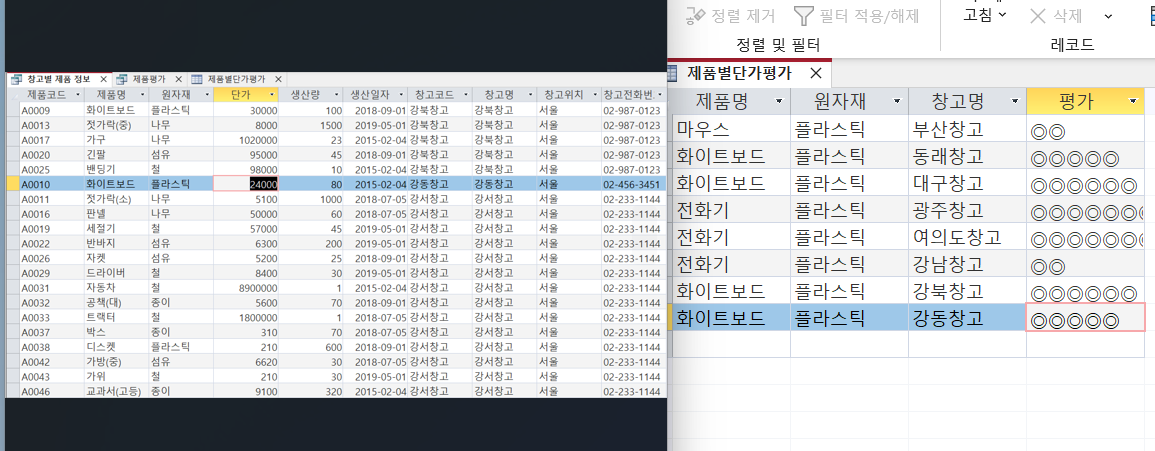Screen dimensions: 1155x451
Task: Switch to the small 제품별단가평가 tab on left
Action: 235,79
